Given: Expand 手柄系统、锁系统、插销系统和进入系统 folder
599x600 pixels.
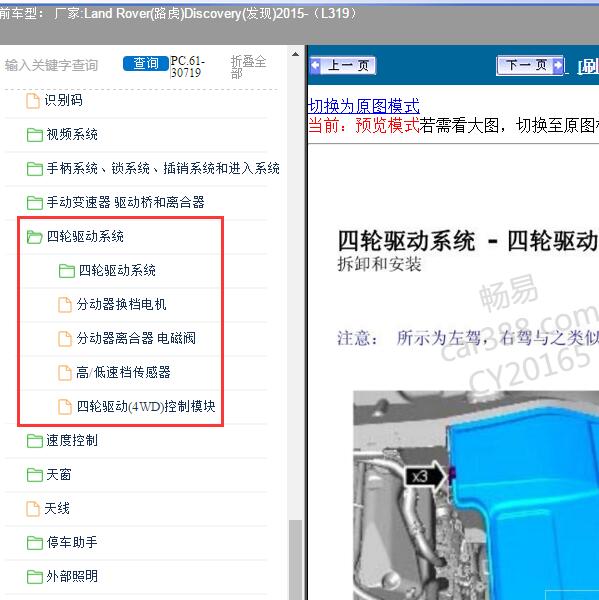Looking at the screenshot, I should [163, 168].
